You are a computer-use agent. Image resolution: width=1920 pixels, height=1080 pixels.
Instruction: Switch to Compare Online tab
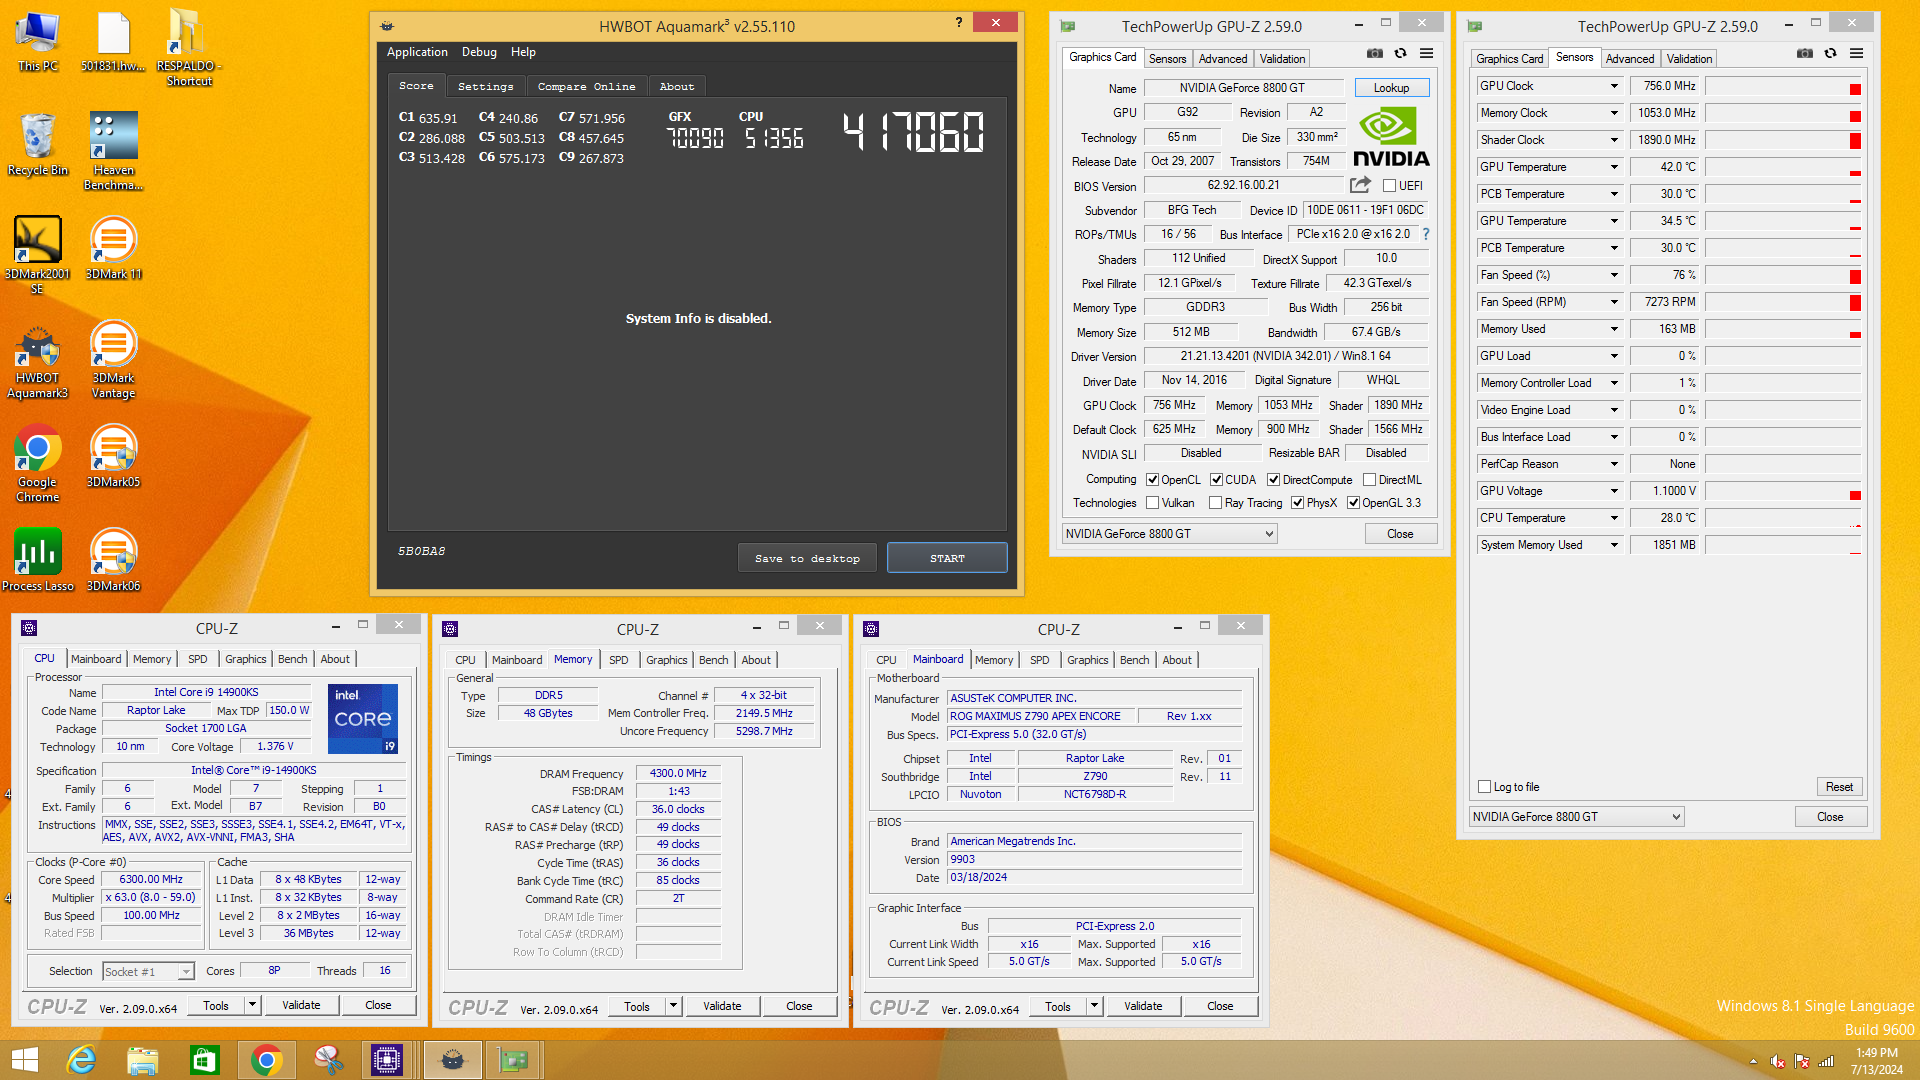coord(586,87)
